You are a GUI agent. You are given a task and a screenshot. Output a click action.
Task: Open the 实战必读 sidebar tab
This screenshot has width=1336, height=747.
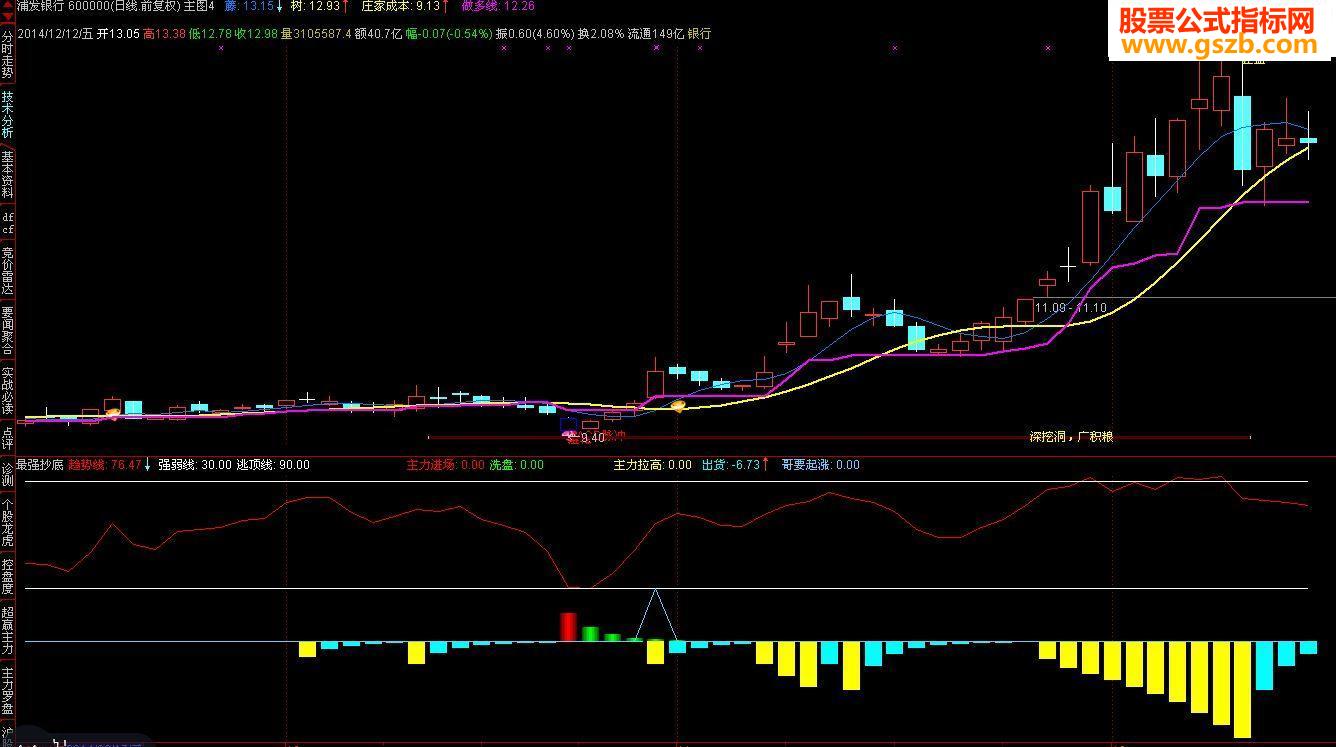7,391
